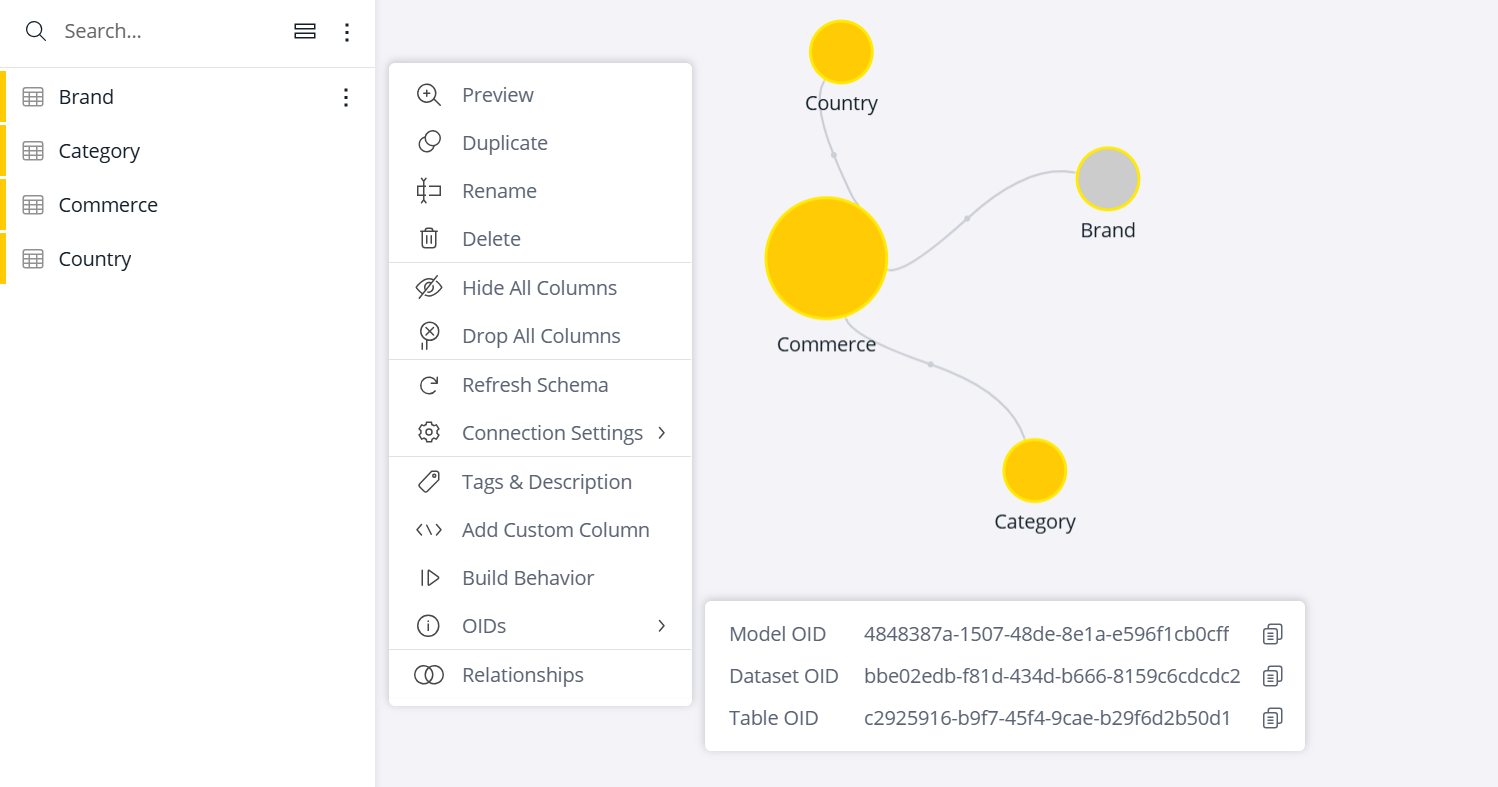Click Rename in the table menu
Screen dimensions: 1498x787
pyautogui.click(x=499, y=191)
